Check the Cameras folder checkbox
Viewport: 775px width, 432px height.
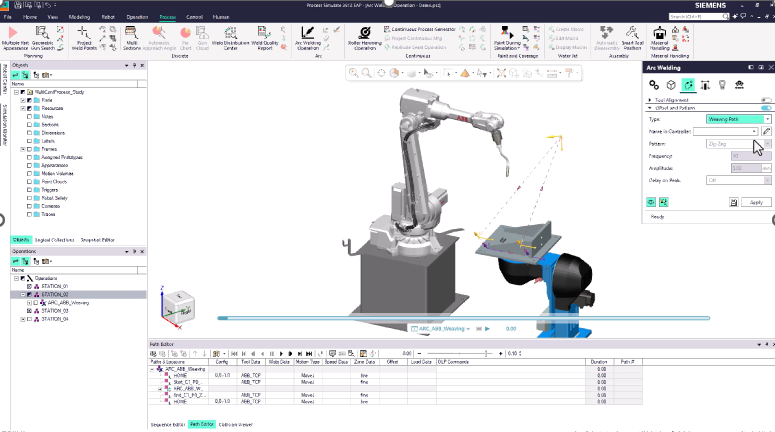(x=29, y=206)
